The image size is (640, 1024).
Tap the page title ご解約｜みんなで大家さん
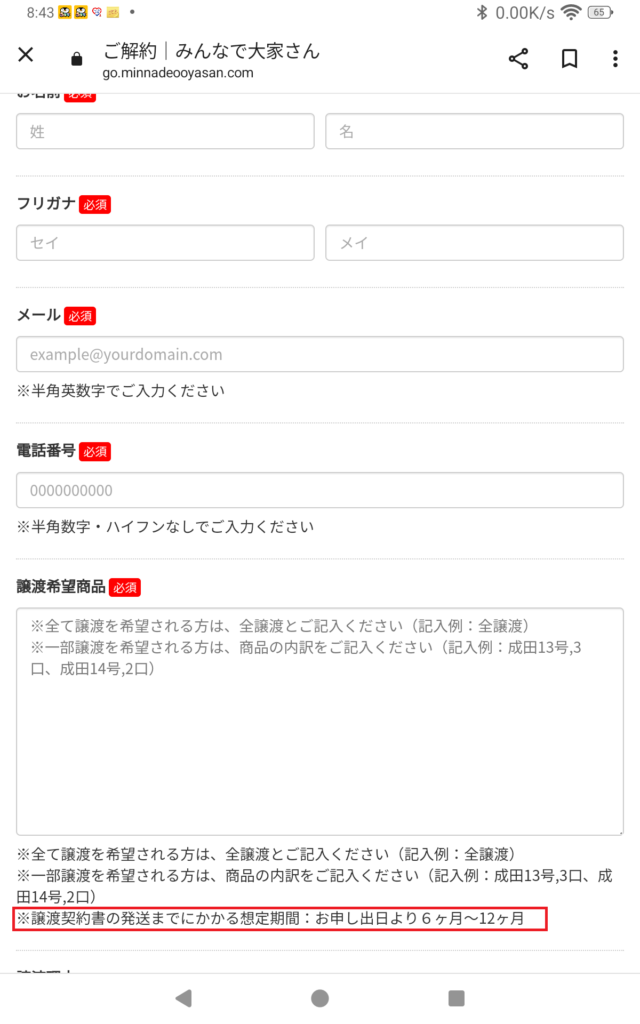click(x=211, y=50)
